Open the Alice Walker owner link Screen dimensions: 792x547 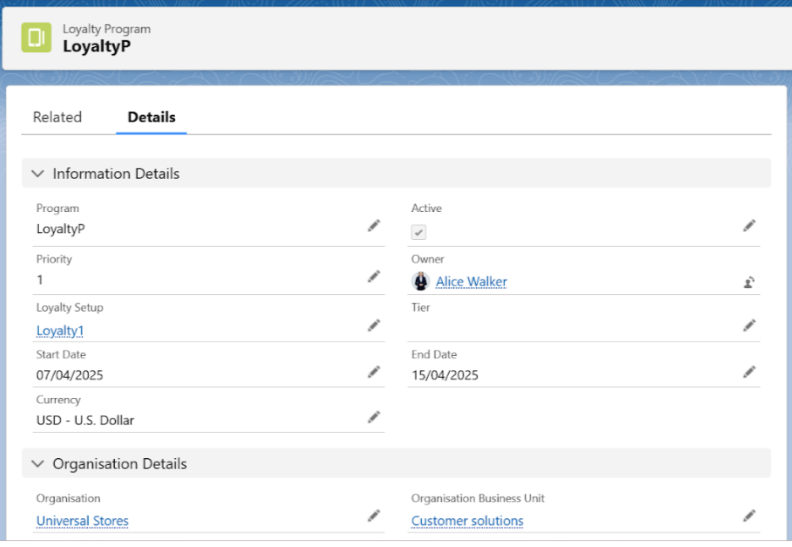click(x=471, y=282)
